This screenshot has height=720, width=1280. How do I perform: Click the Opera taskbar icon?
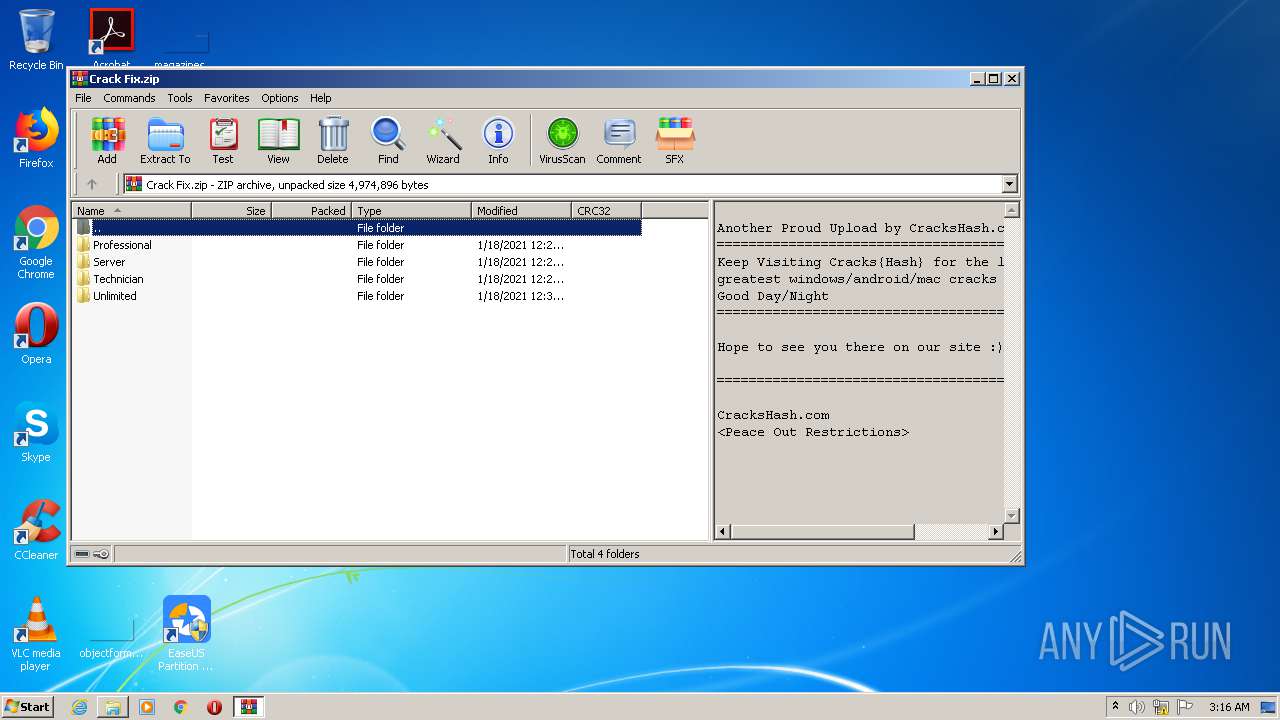pyautogui.click(x=214, y=707)
